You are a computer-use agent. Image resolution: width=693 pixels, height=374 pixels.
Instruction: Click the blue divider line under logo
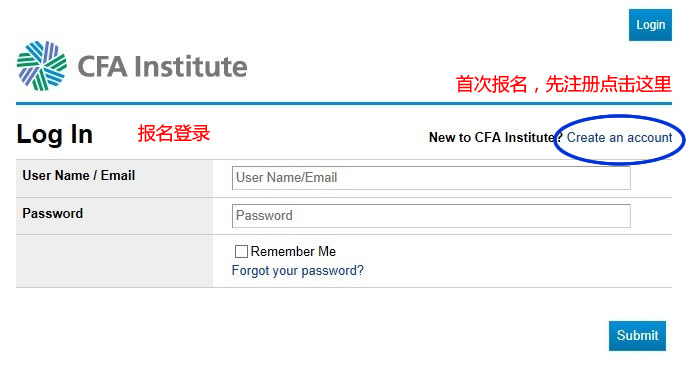point(344,104)
